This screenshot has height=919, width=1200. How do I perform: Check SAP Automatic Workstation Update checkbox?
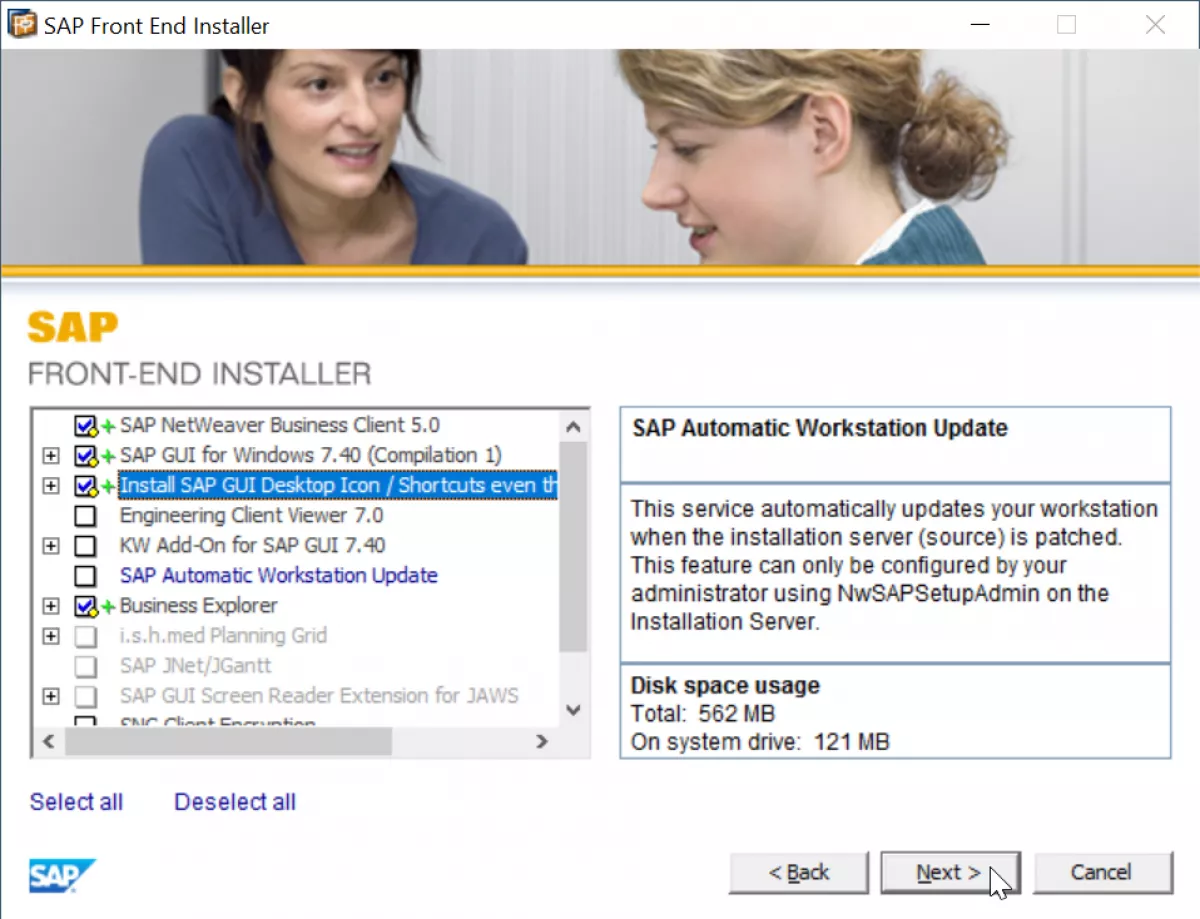pos(85,576)
